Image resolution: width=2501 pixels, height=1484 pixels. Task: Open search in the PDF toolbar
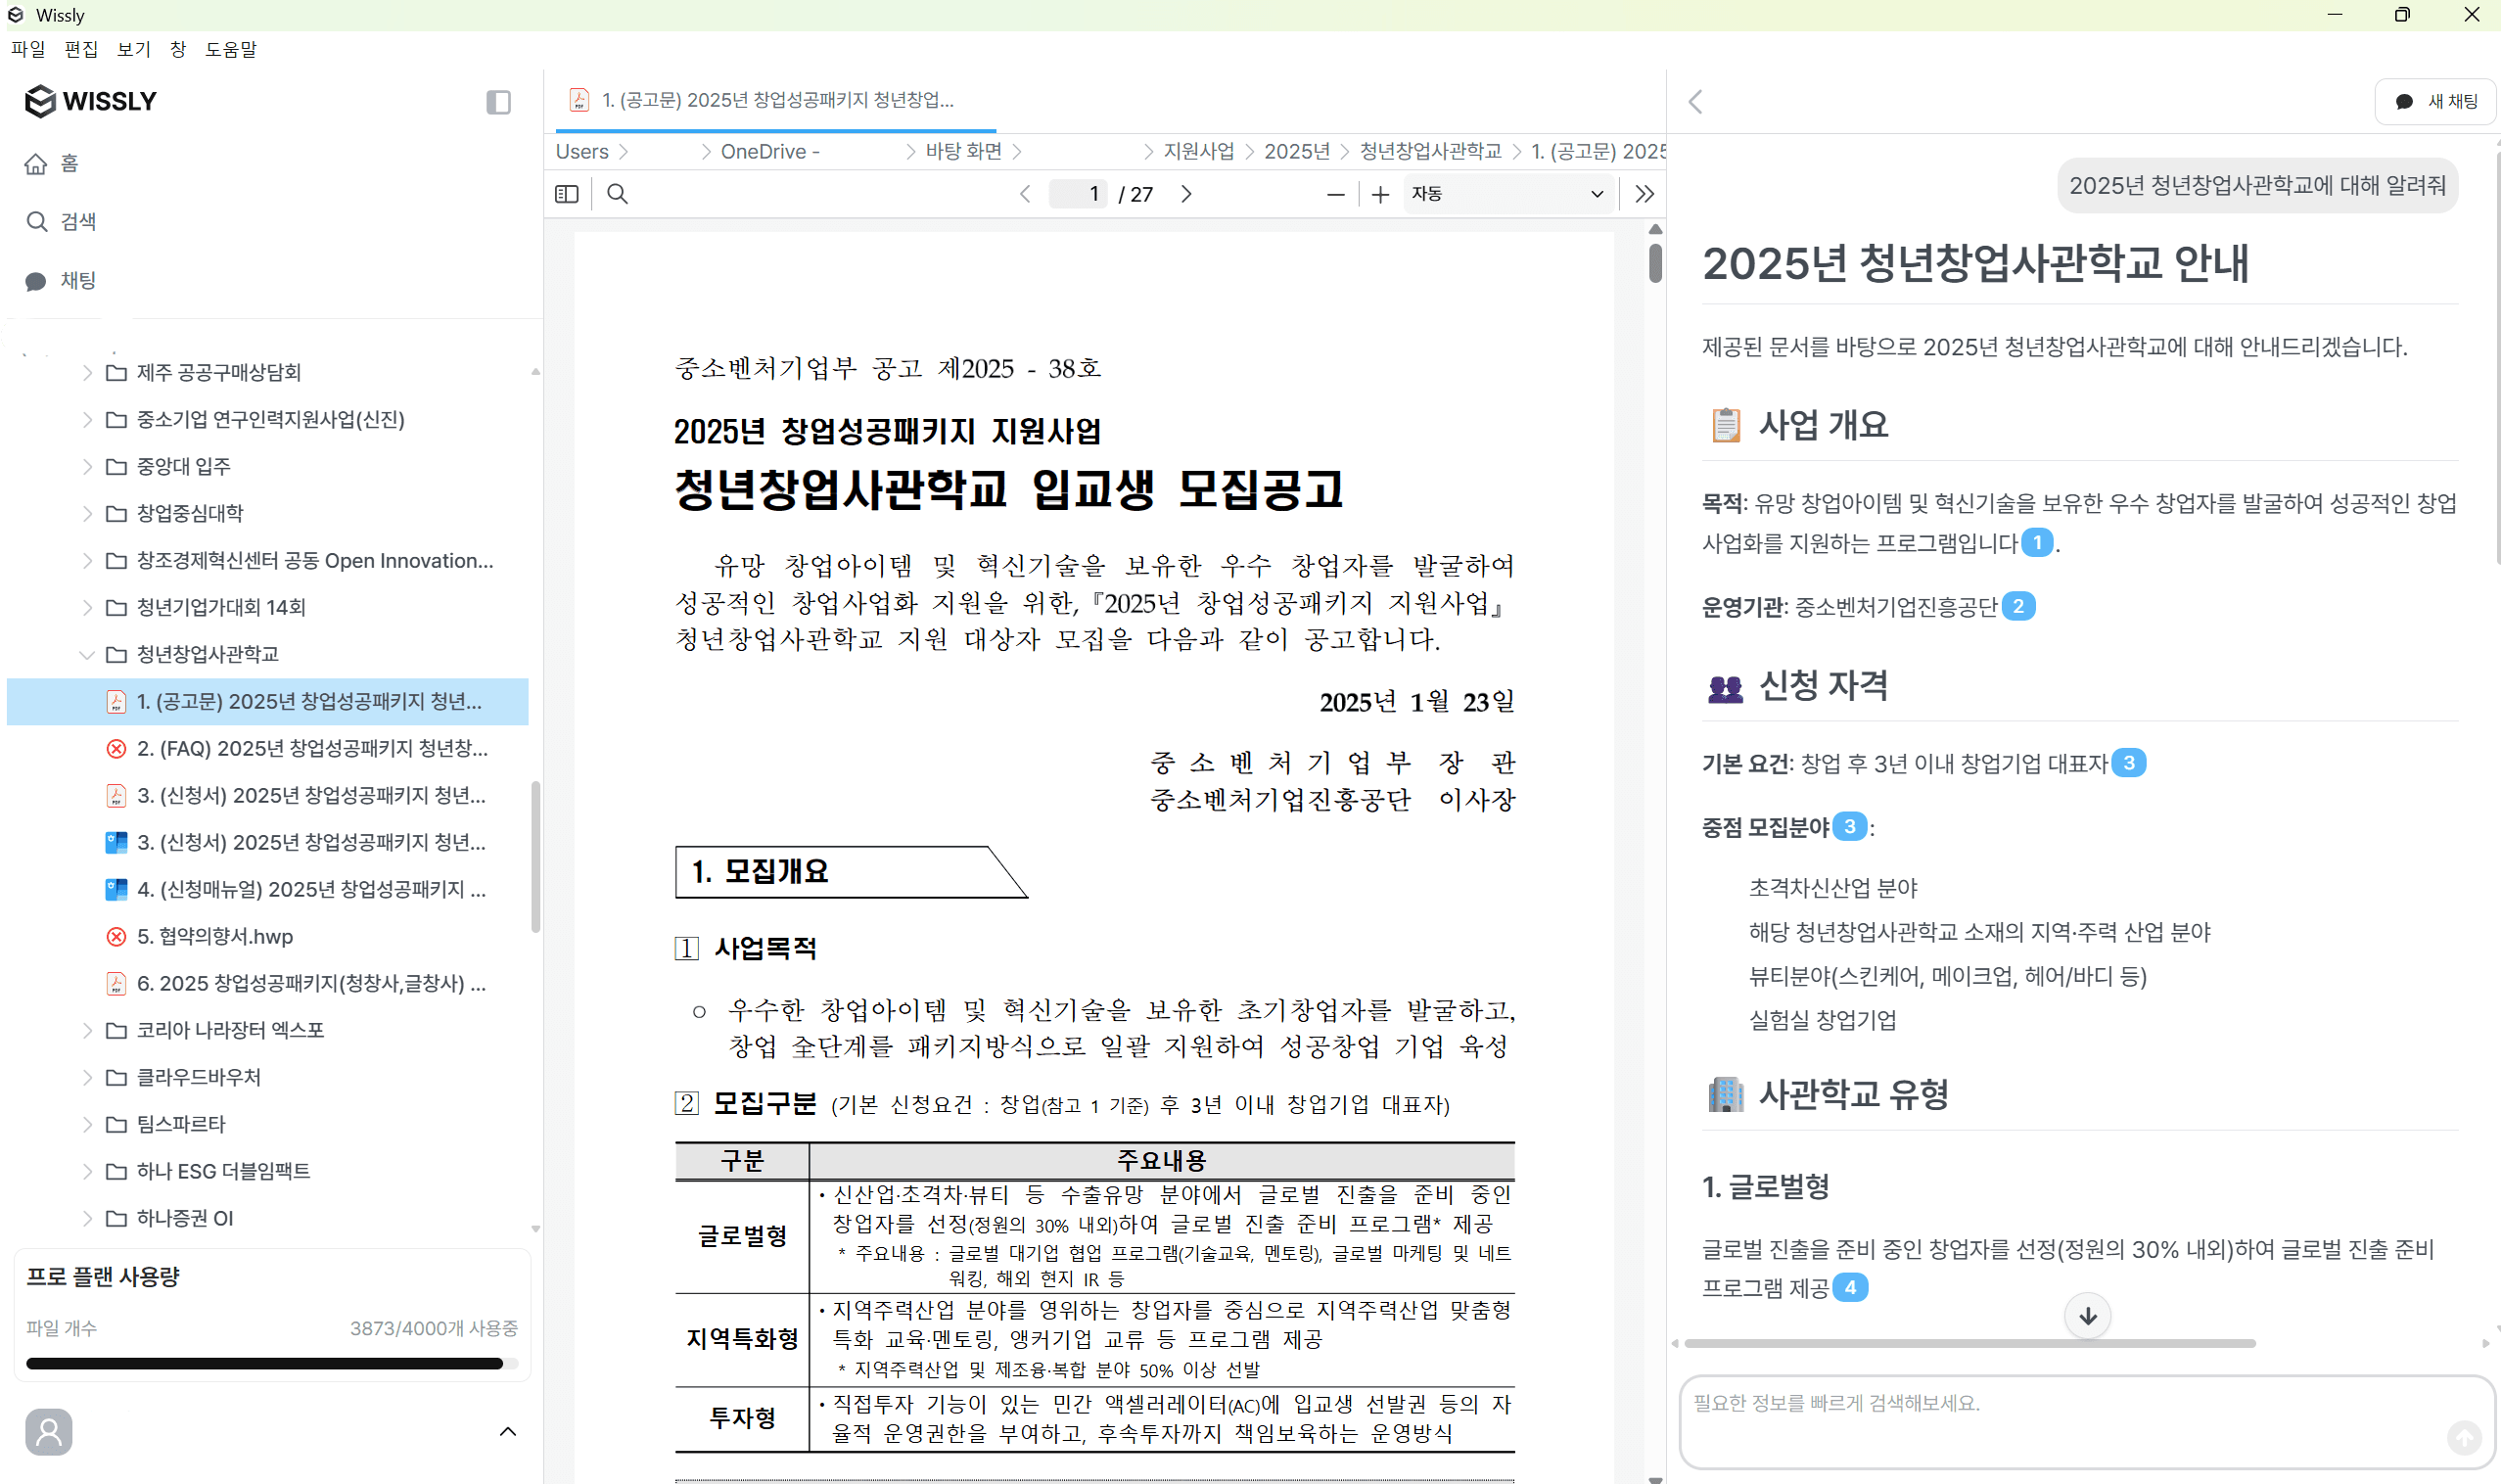coord(617,194)
